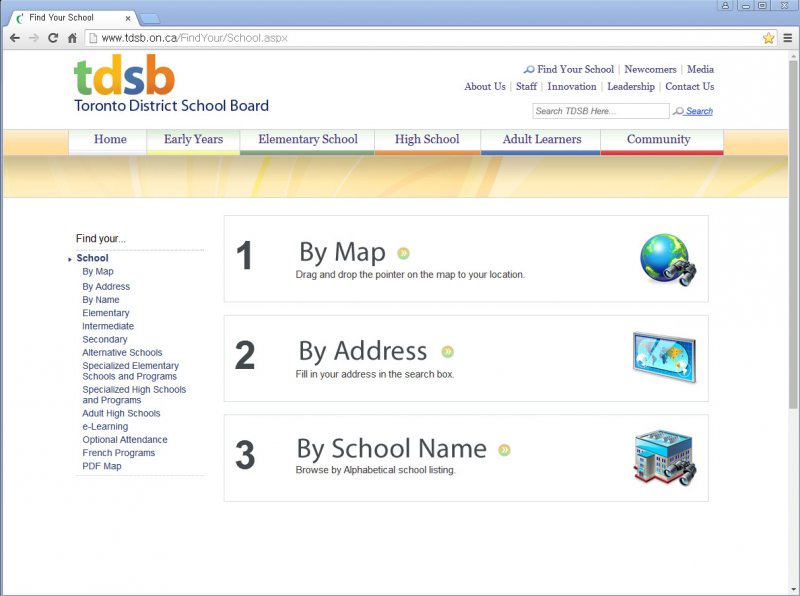Bookmark the page with the star icon

pyautogui.click(x=768, y=38)
